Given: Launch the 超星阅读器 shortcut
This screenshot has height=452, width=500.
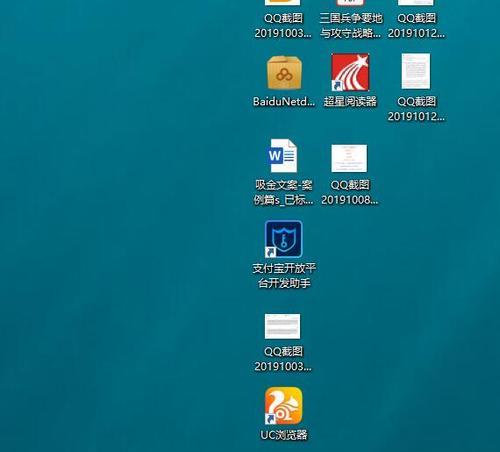Looking at the screenshot, I should pyautogui.click(x=350, y=72).
